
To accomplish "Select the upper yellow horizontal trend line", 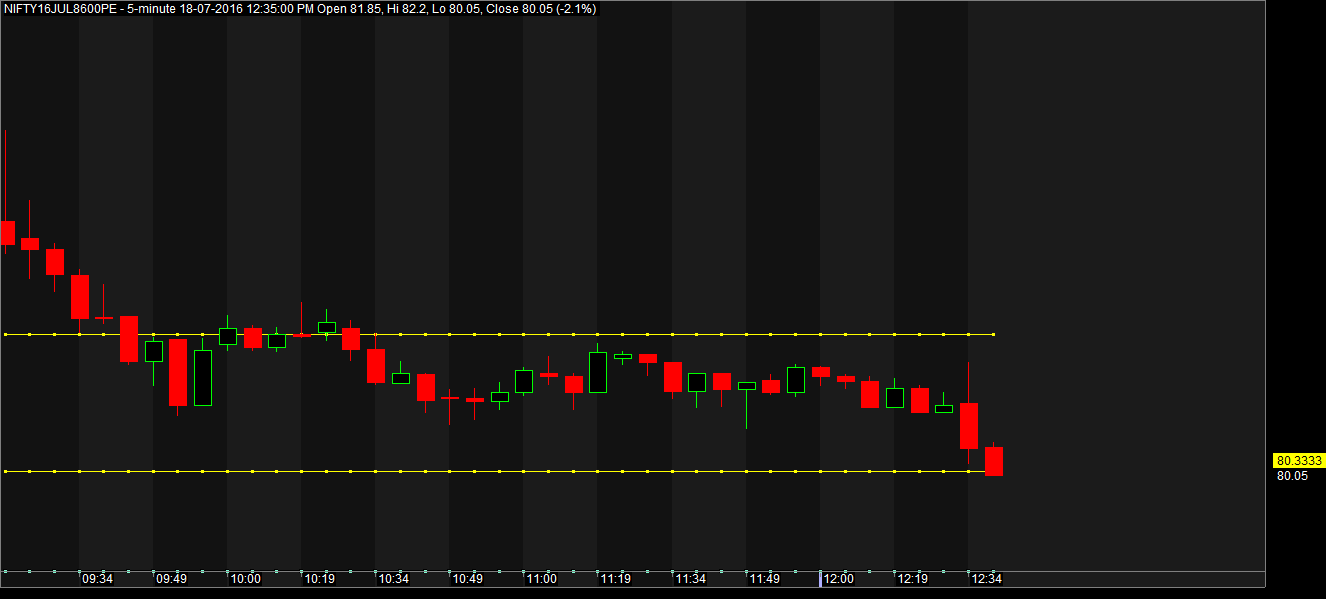I will click(x=500, y=334).
